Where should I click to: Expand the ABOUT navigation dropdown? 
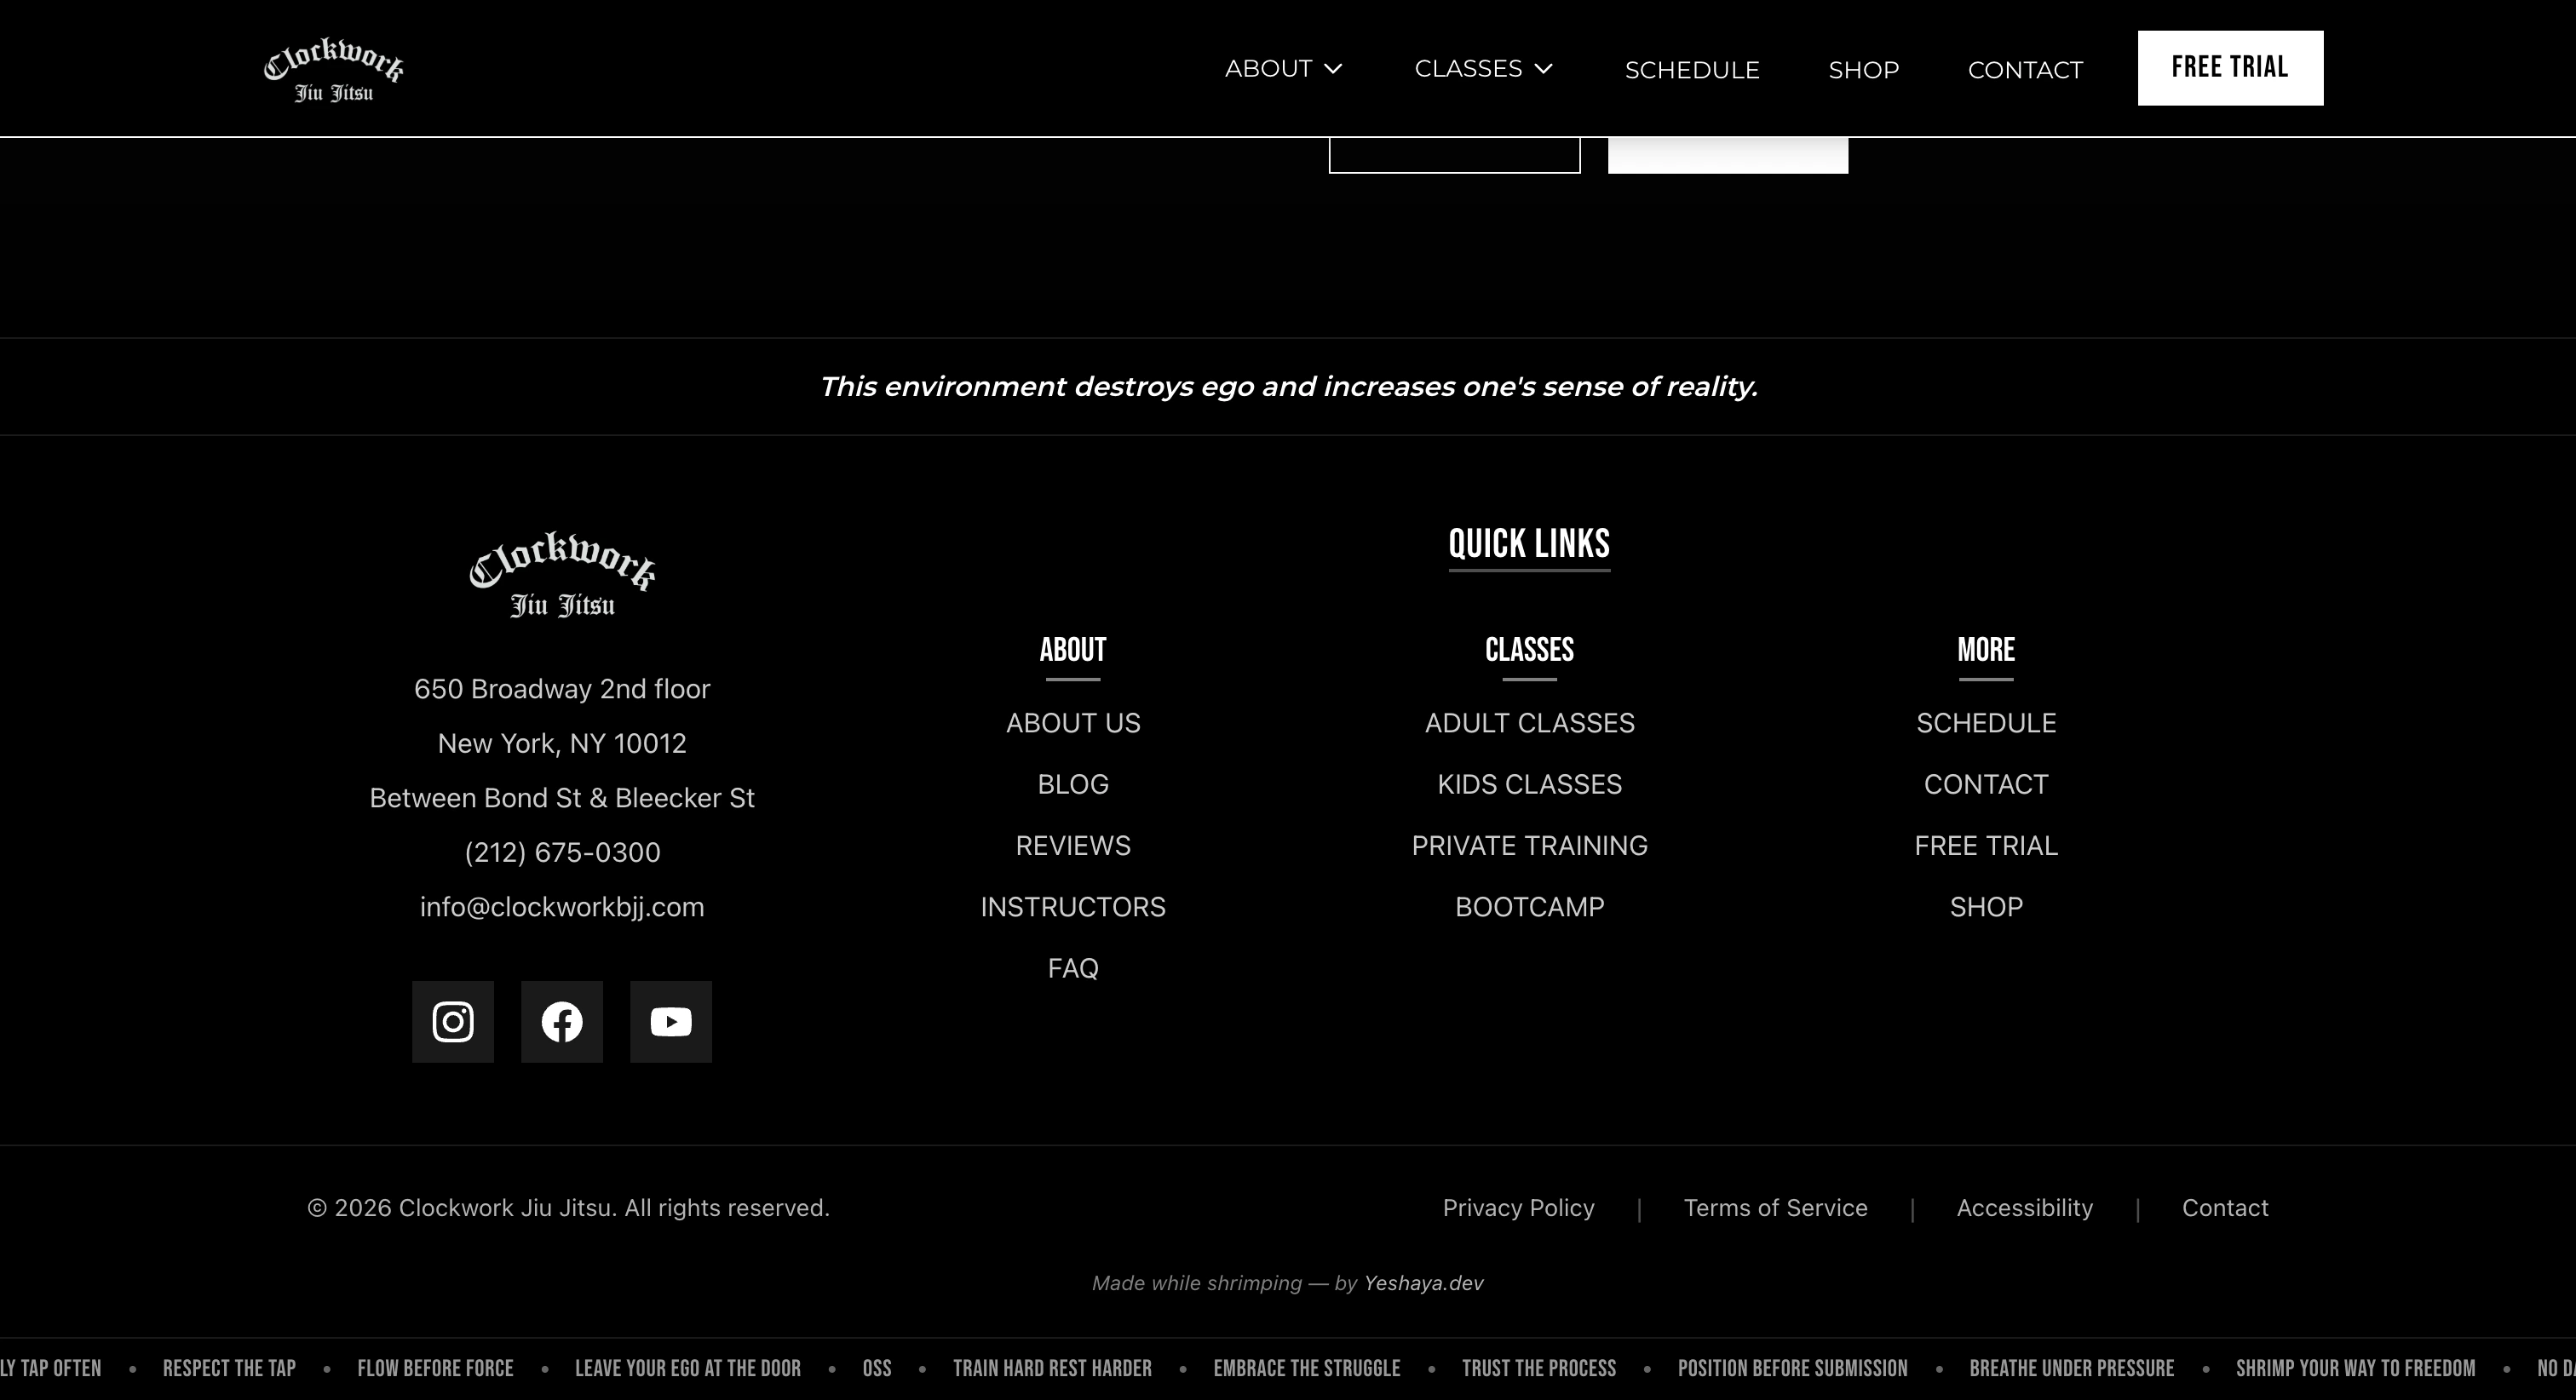point(1284,69)
